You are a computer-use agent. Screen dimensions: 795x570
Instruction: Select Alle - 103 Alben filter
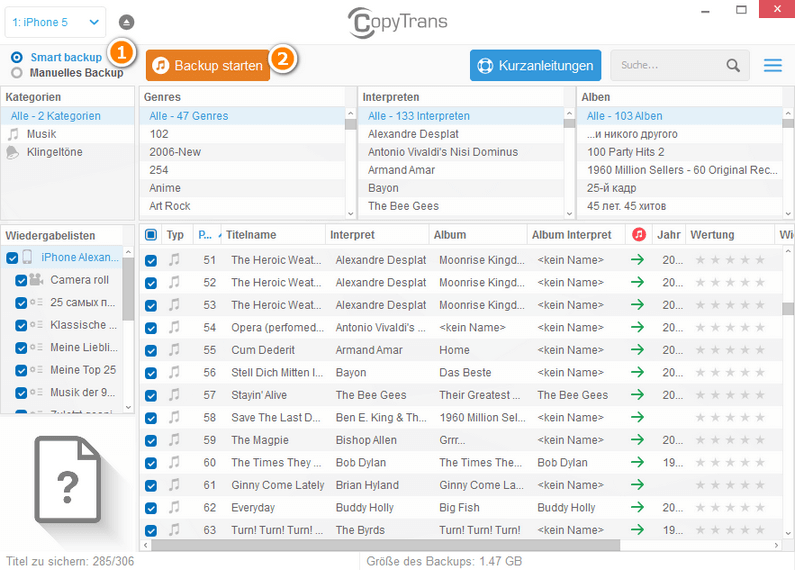click(x=680, y=116)
